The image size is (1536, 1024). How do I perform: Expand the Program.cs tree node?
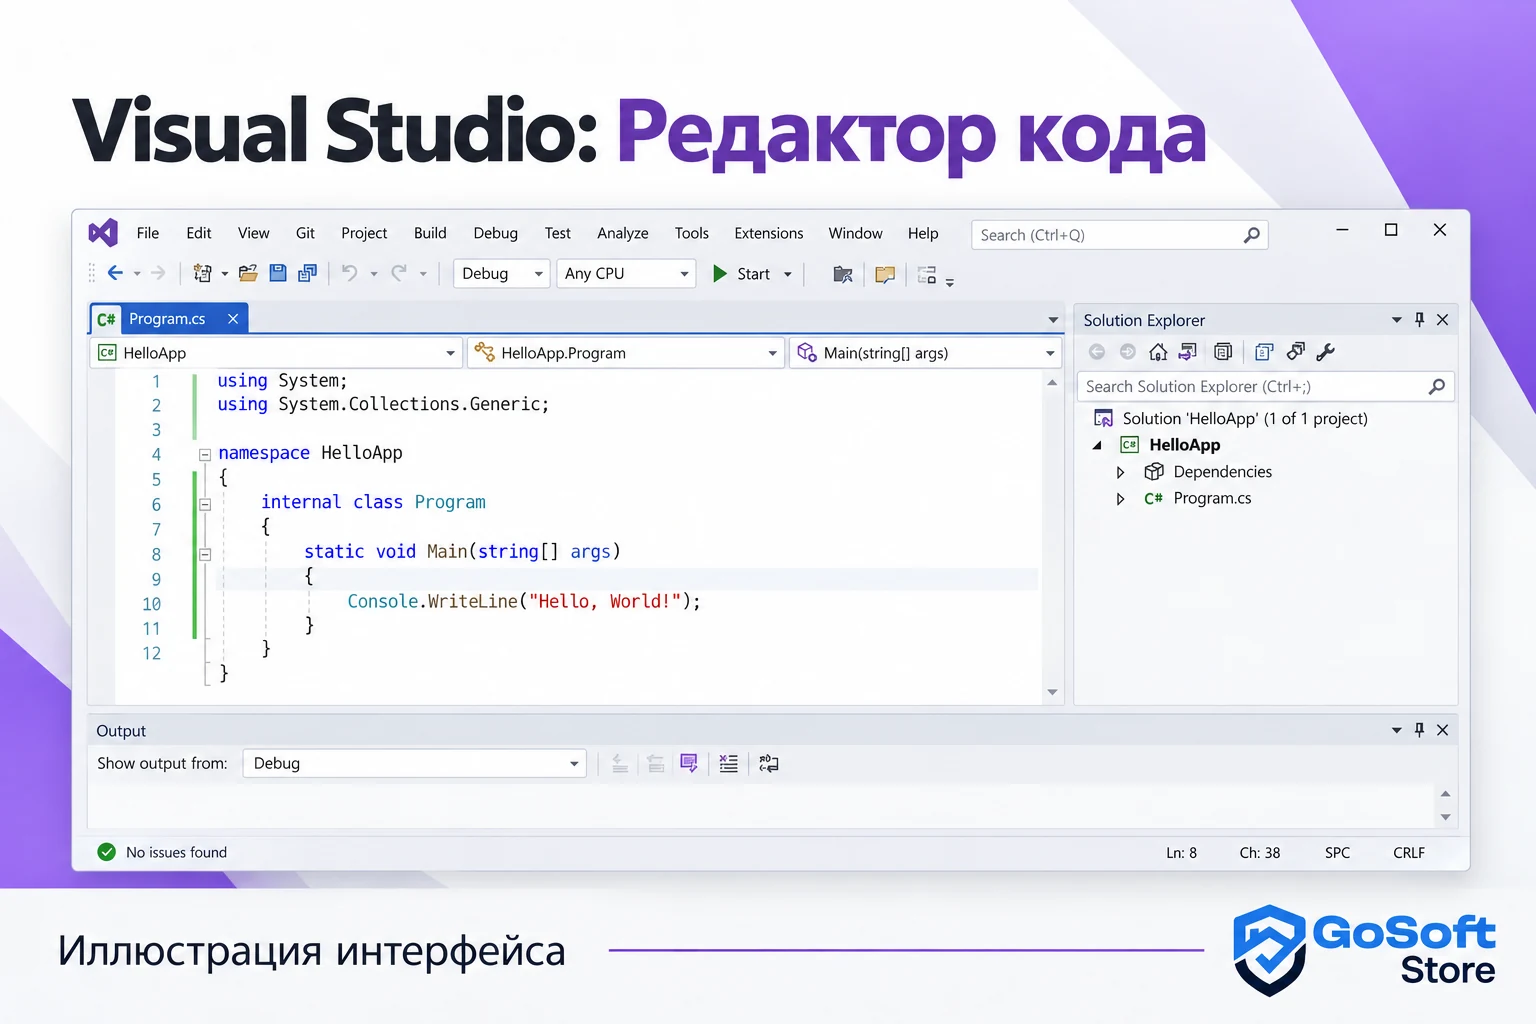(1121, 499)
